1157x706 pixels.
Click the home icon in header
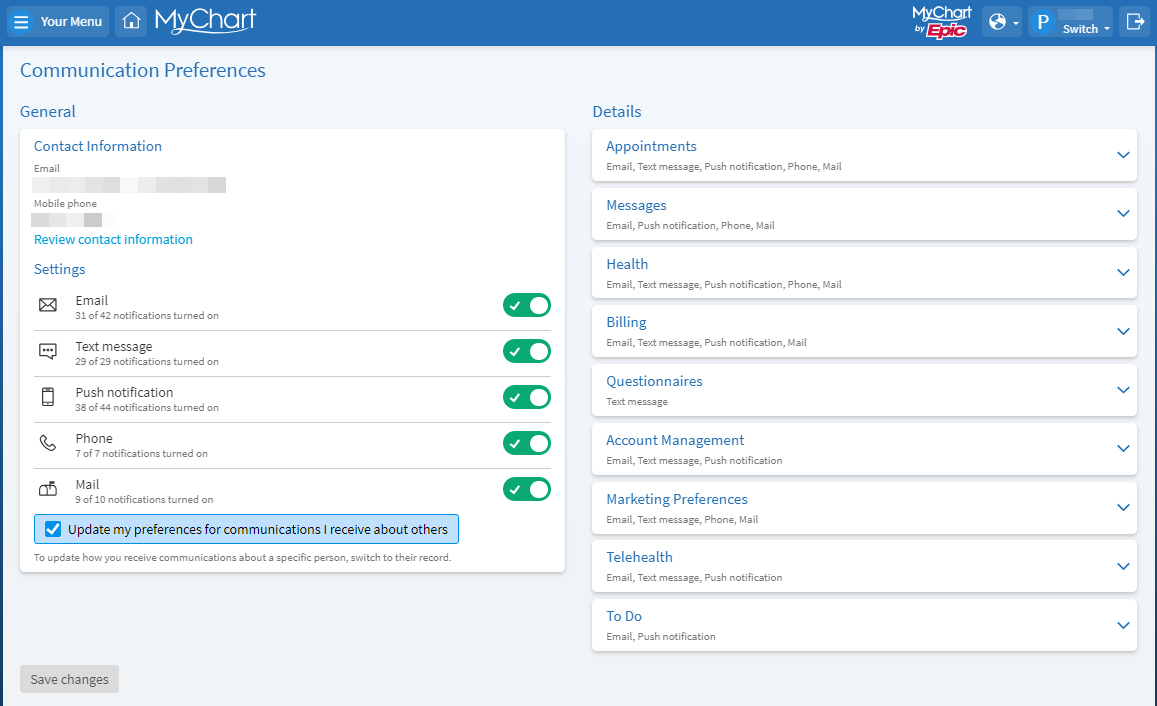click(131, 21)
